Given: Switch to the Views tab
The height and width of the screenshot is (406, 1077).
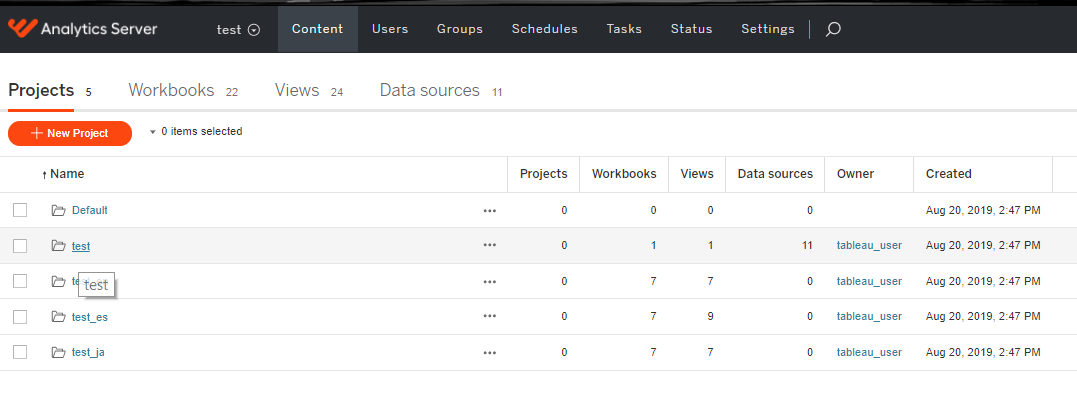Looking at the screenshot, I should point(297,90).
